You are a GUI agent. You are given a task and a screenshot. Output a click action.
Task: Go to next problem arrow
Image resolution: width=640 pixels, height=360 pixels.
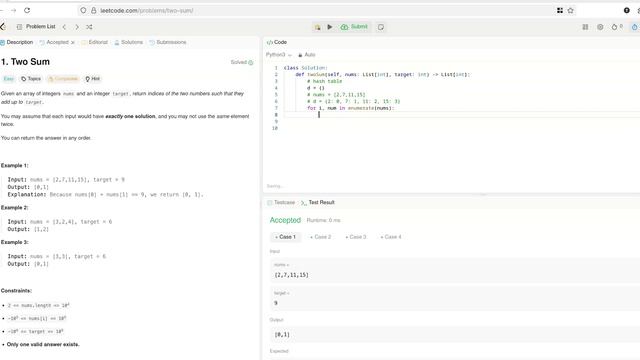pos(77,27)
